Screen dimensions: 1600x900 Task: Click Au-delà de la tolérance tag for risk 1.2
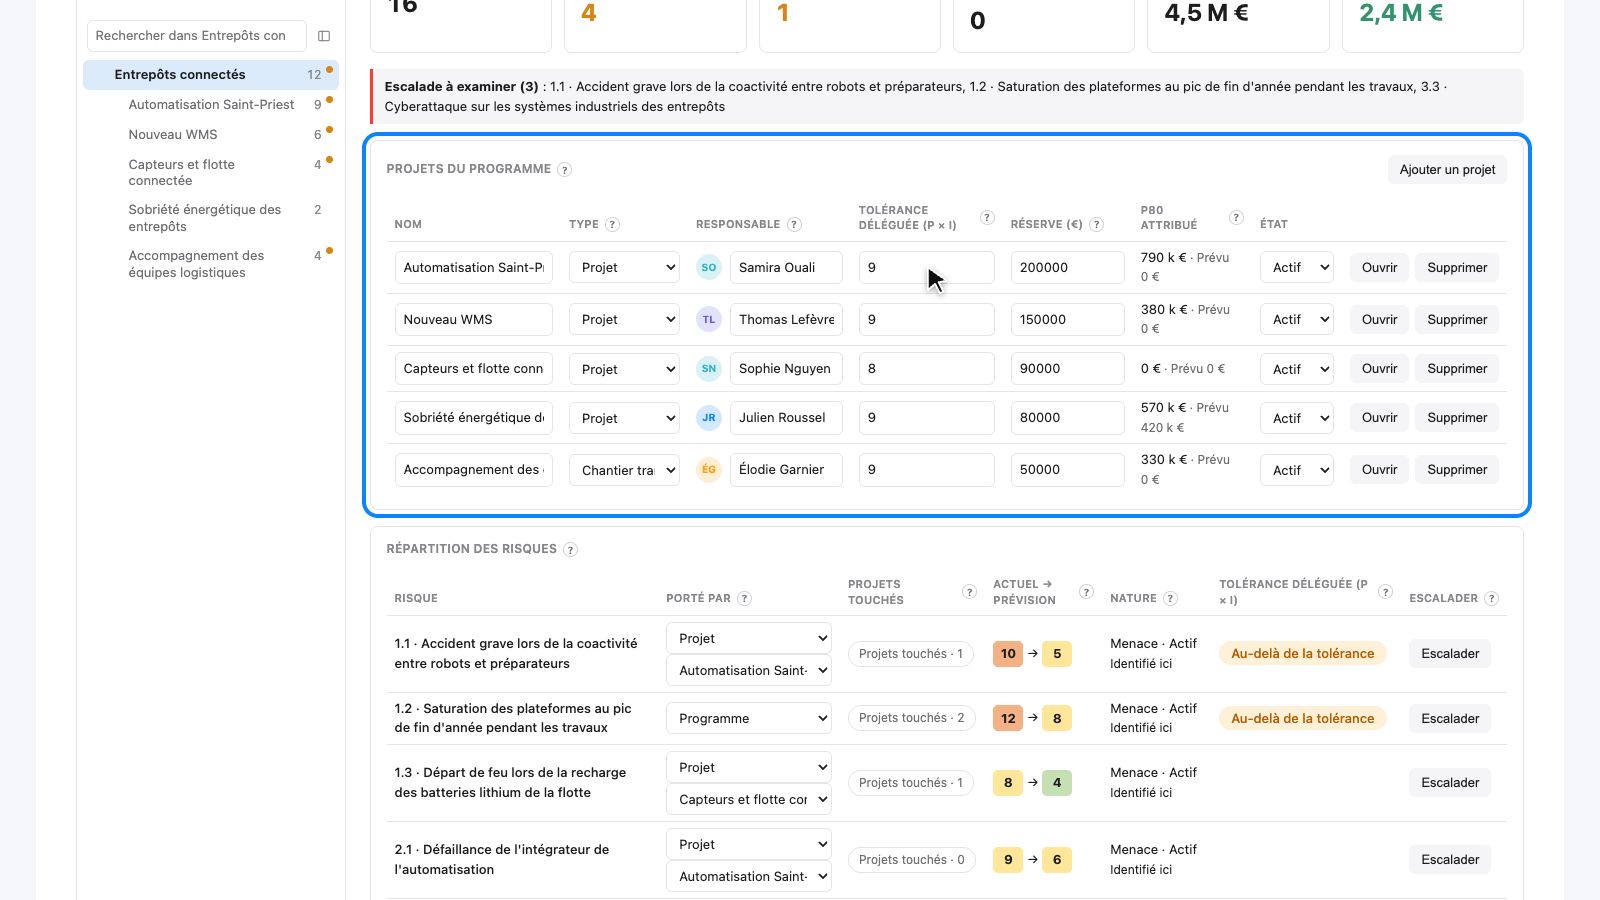[x=1302, y=719]
